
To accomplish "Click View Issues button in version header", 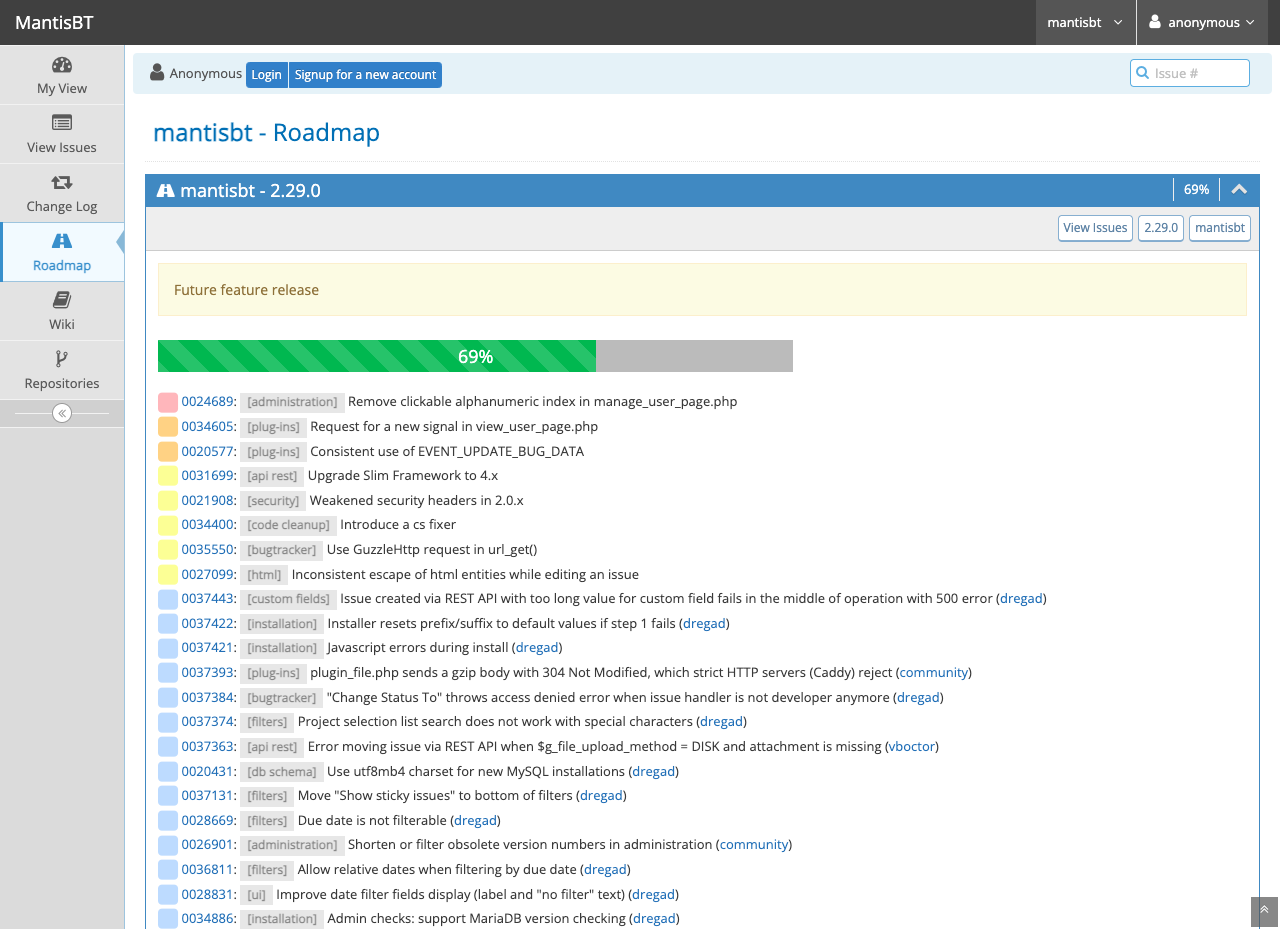I will click(1095, 228).
